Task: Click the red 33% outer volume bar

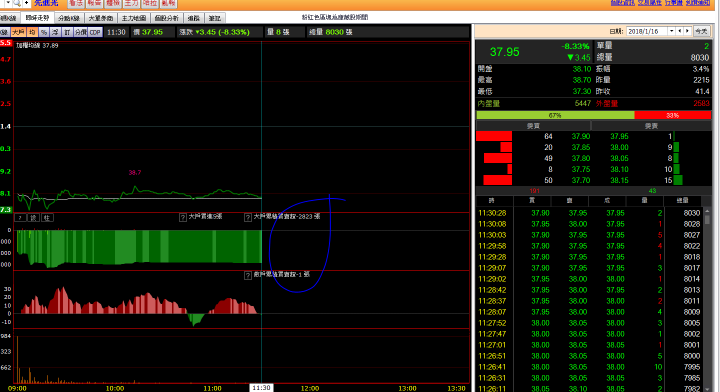Action: [673, 115]
